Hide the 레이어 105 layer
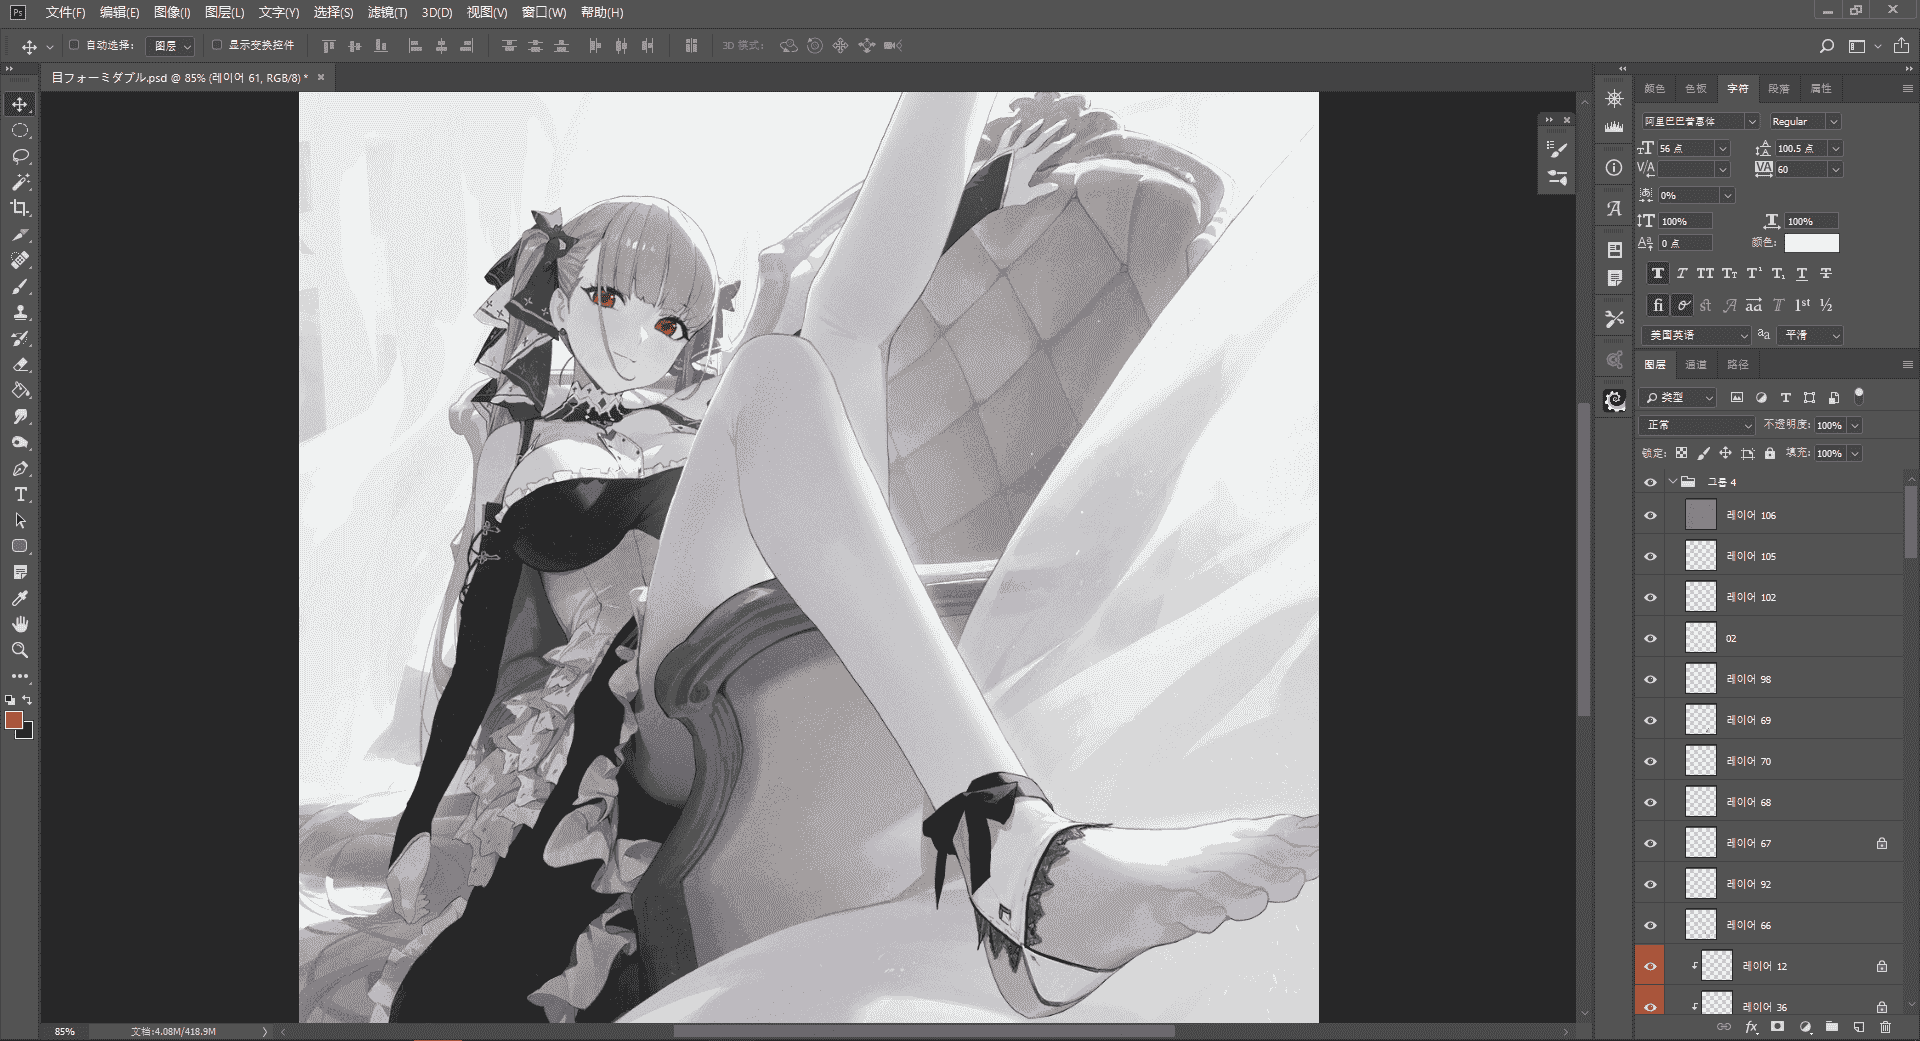This screenshot has height=1041, width=1920. pos(1650,557)
